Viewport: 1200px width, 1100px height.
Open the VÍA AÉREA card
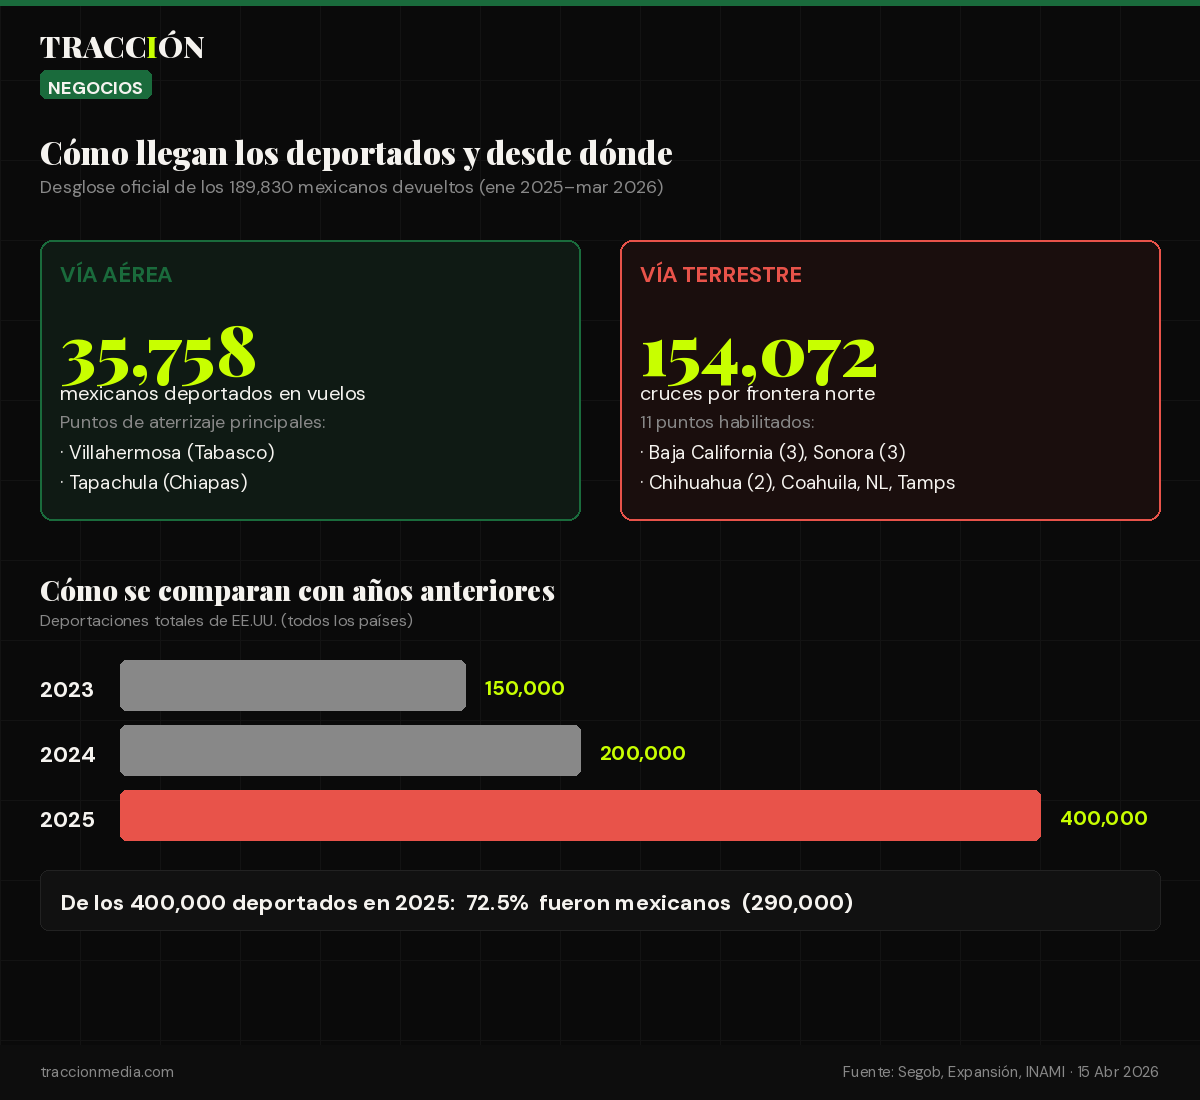pyautogui.click(x=310, y=380)
